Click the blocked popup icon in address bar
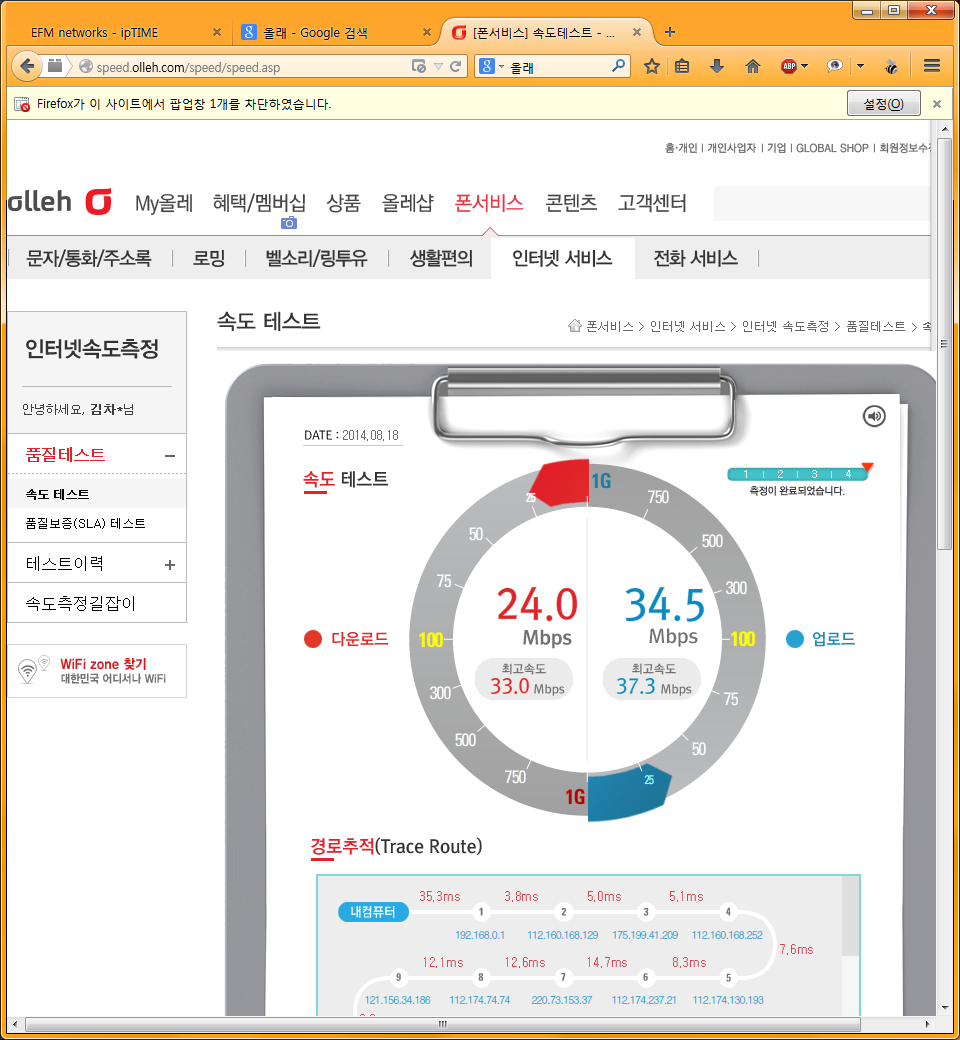This screenshot has width=960, height=1040. click(419, 66)
